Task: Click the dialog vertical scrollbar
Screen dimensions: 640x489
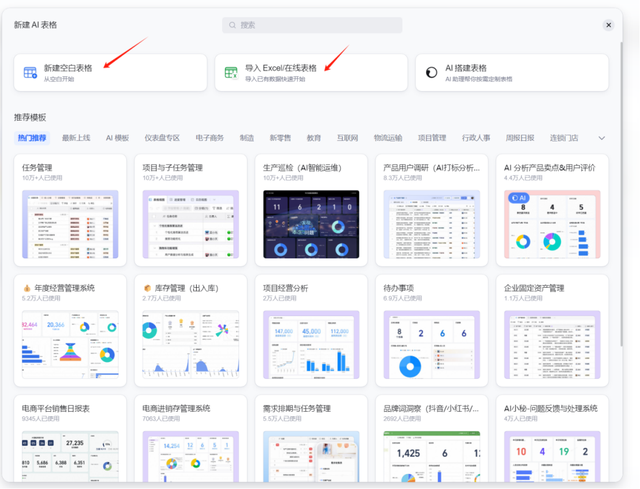Action: (x=621, y=194)
